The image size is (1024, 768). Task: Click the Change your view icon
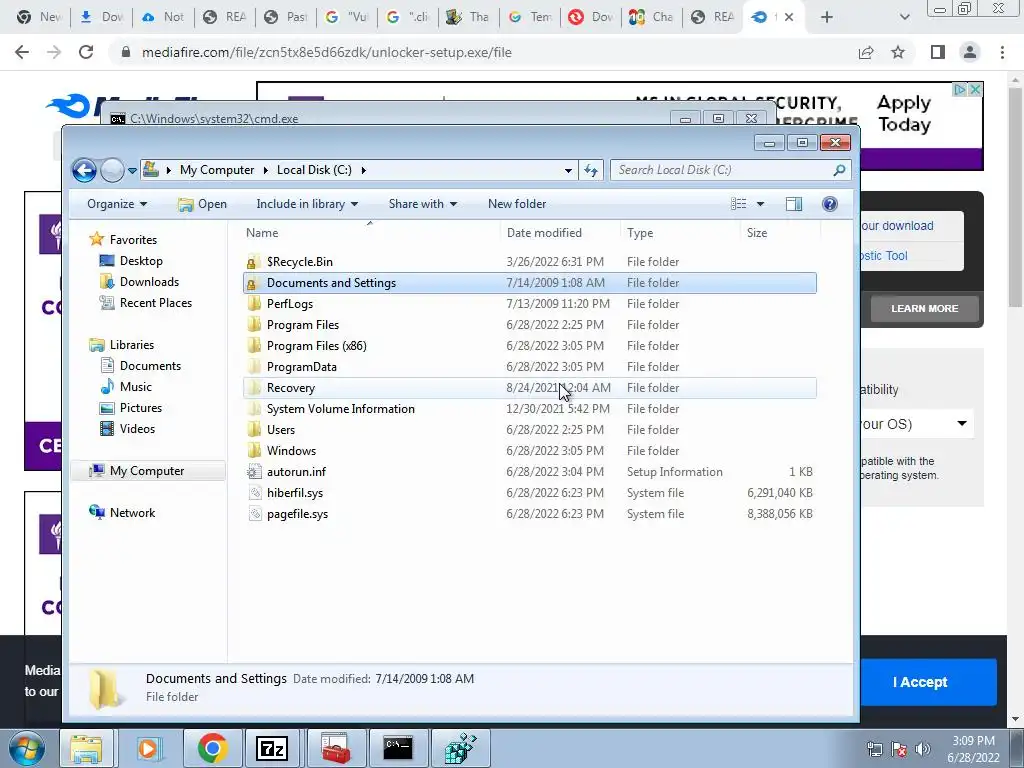coord(739,204)
